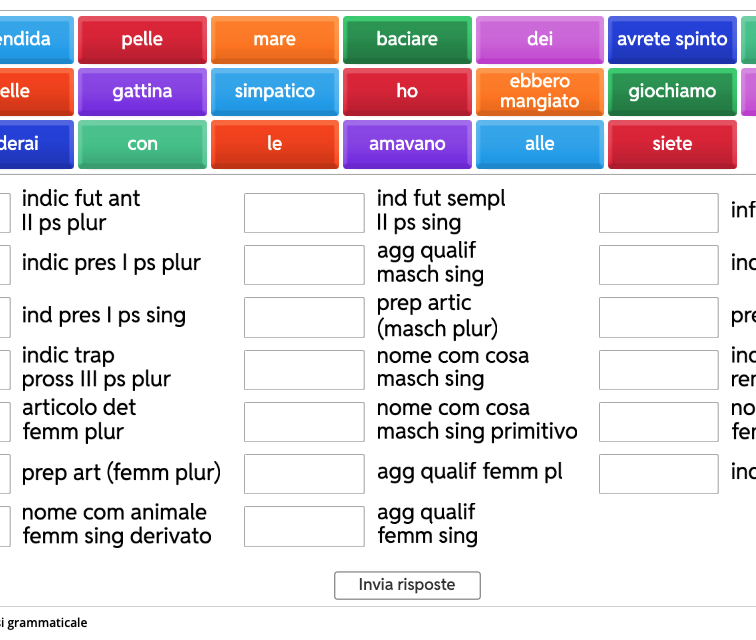This screenshot has height=640, width=756.
Task: Click answer box beside 'agg qualif masch sing'
Action: click(x=304, y=265)
